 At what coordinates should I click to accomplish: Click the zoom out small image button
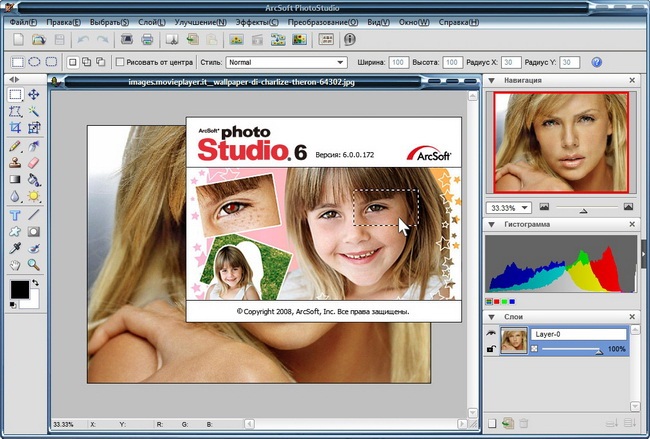[544, 206]
